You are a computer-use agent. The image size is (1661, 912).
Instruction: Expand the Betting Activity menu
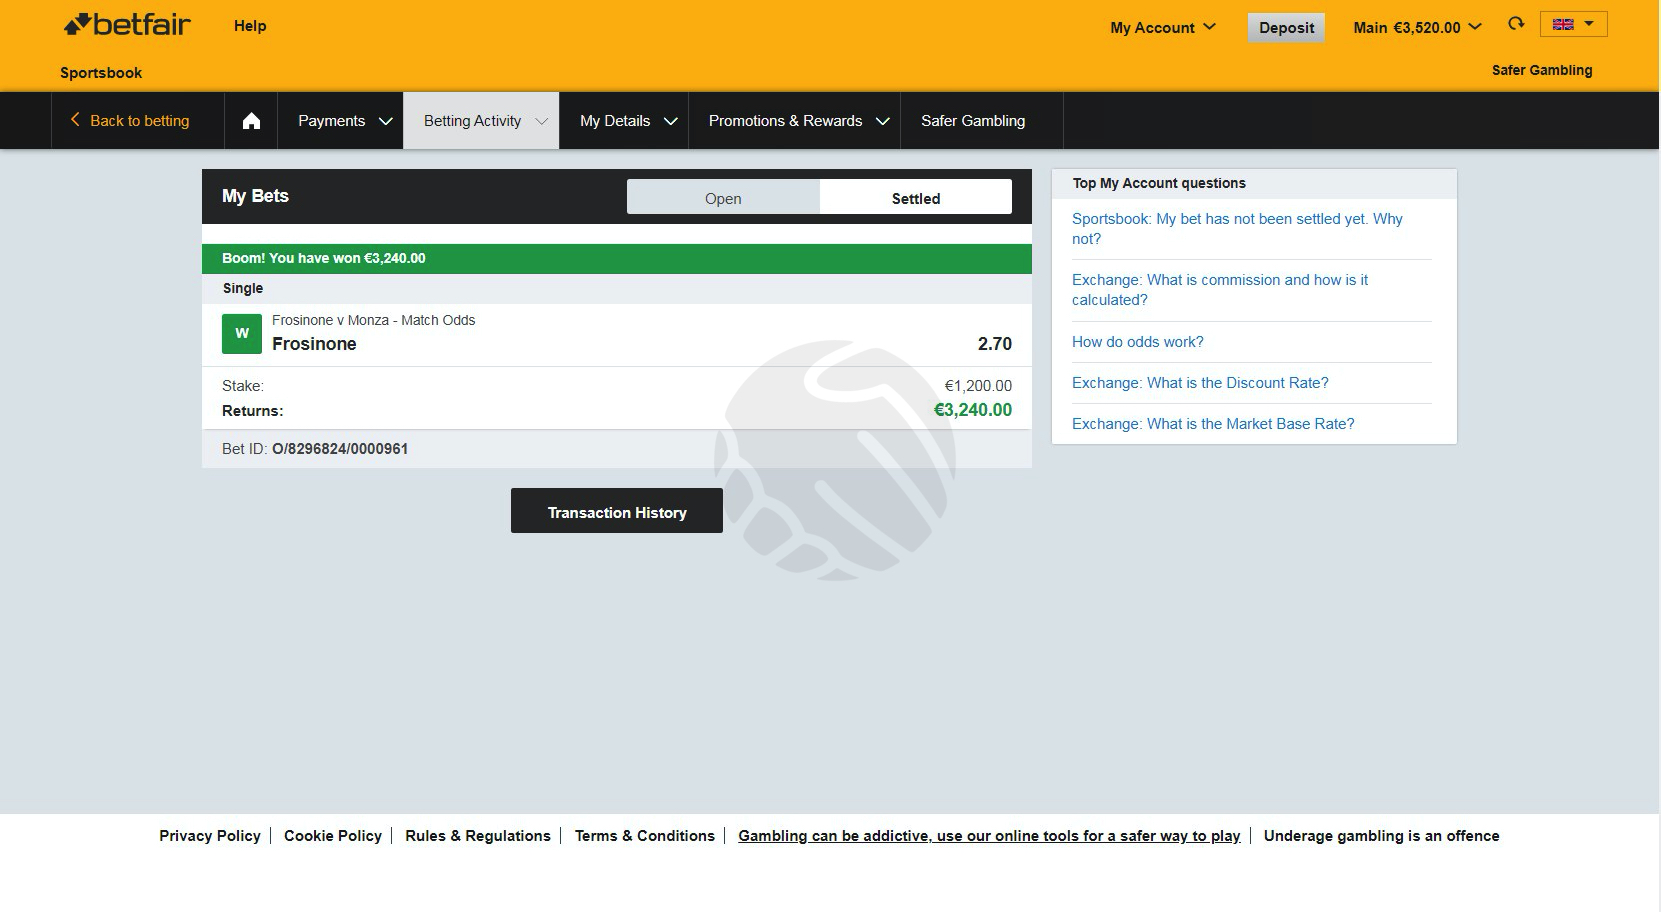click(x=481, y=121)
